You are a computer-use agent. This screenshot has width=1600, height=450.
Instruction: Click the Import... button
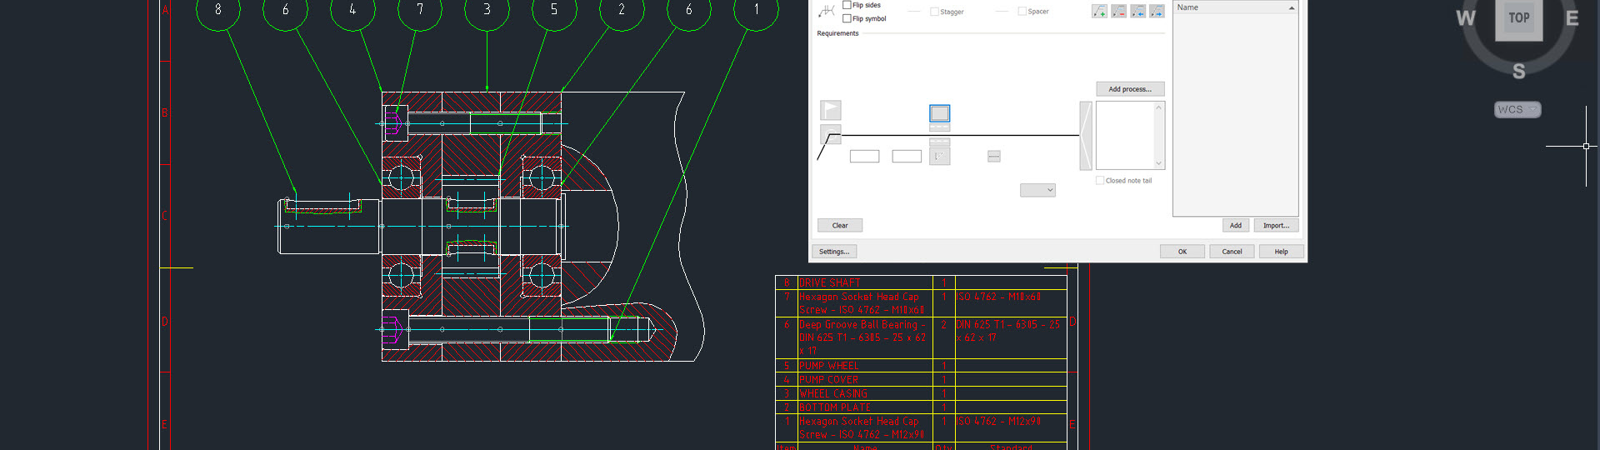[x=1276, y=225]
